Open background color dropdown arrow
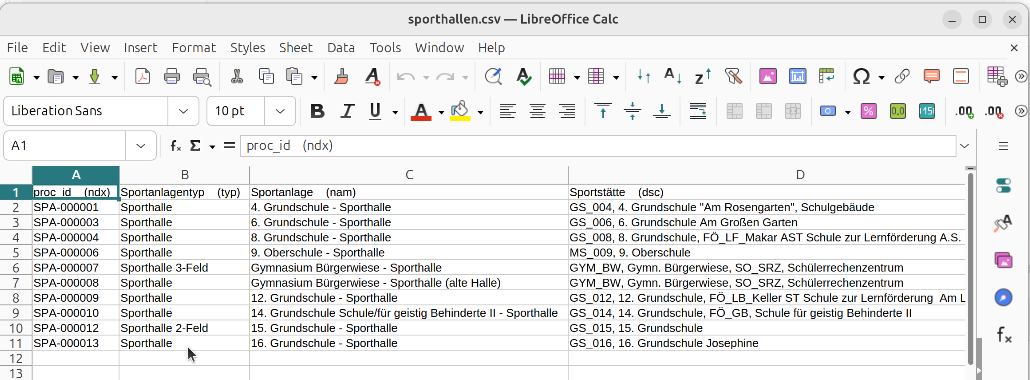Image resolution: width=1030 pixels, height=380 pixels. tap(480, 112)
